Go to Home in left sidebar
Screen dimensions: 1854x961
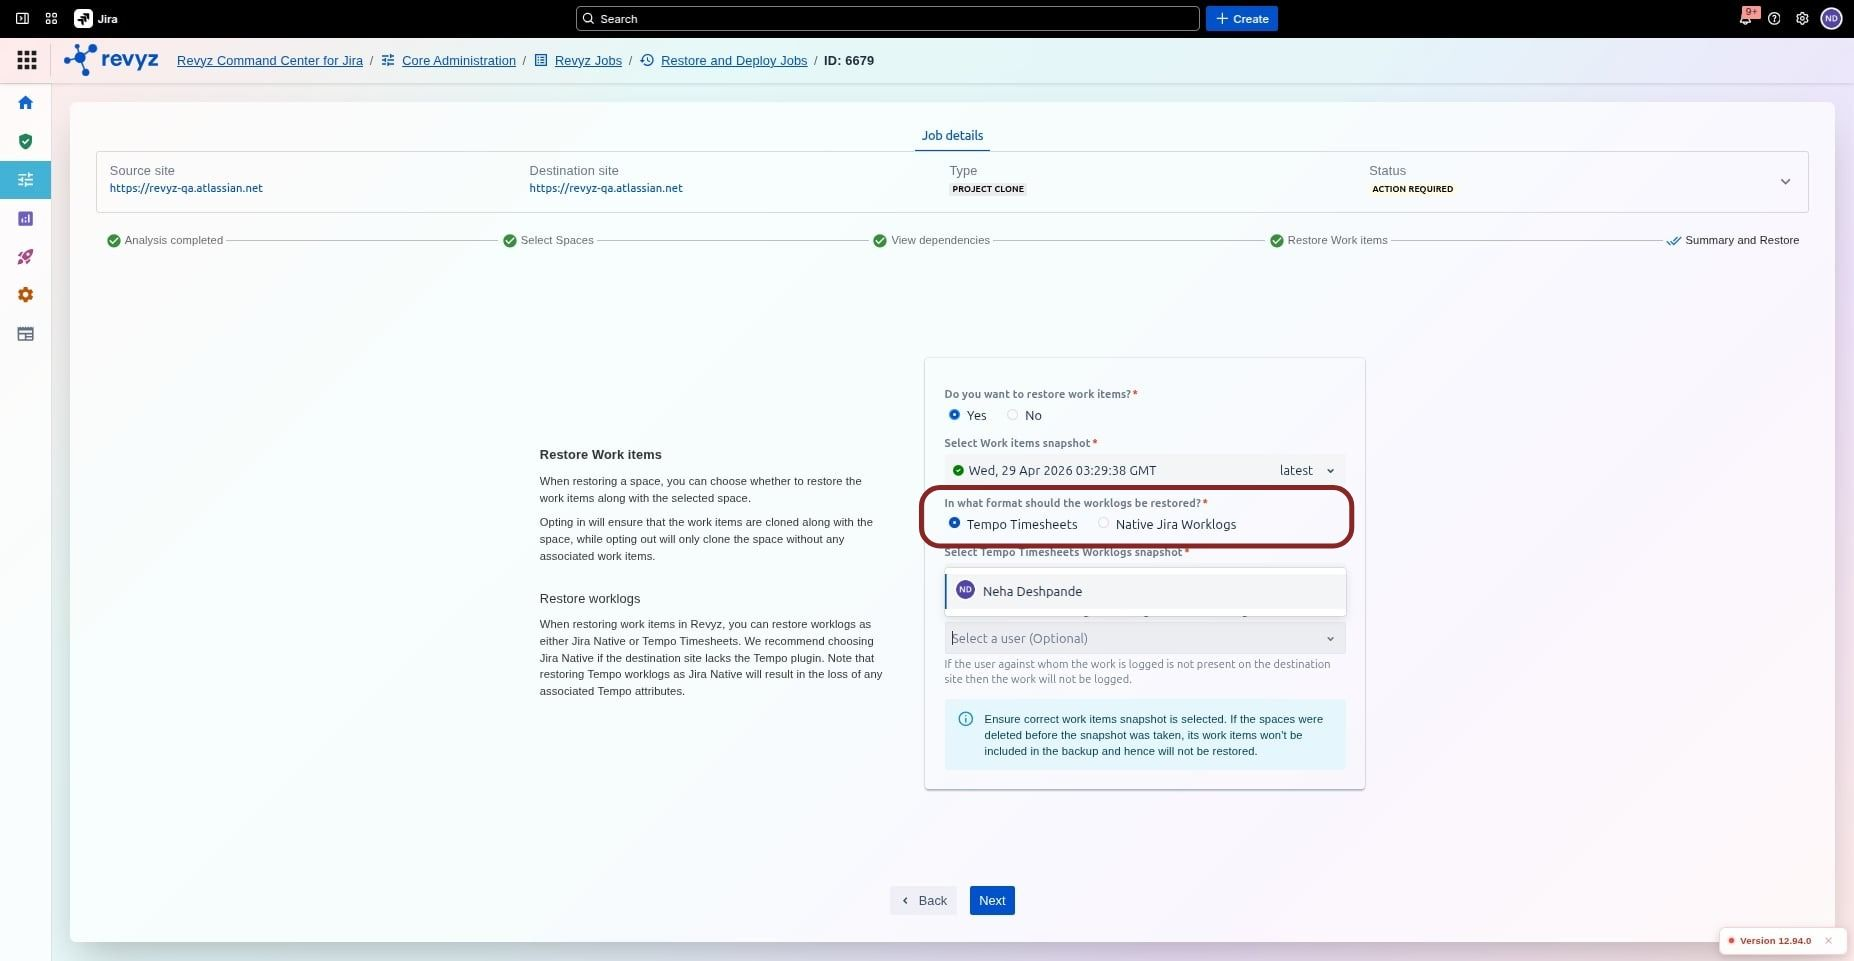26,102
